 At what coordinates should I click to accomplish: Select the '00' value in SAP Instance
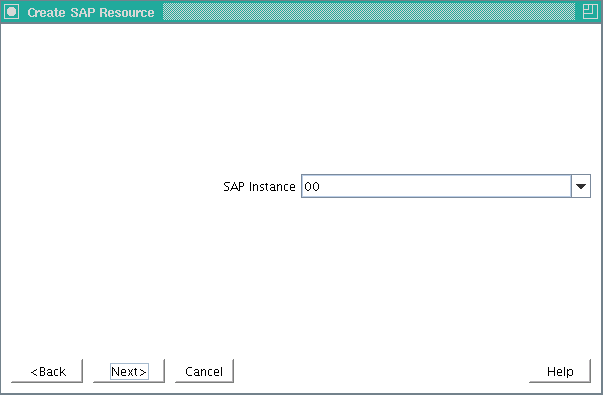point(312,187)
